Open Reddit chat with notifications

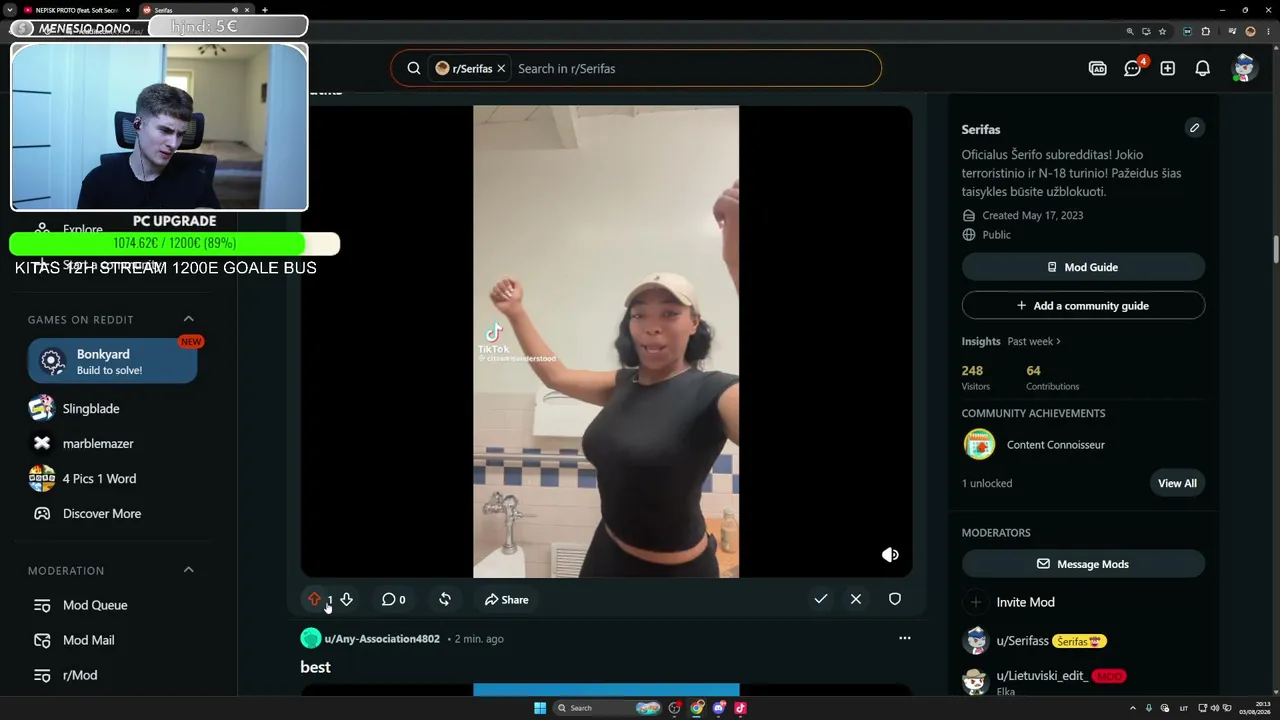click(1133, 68)
